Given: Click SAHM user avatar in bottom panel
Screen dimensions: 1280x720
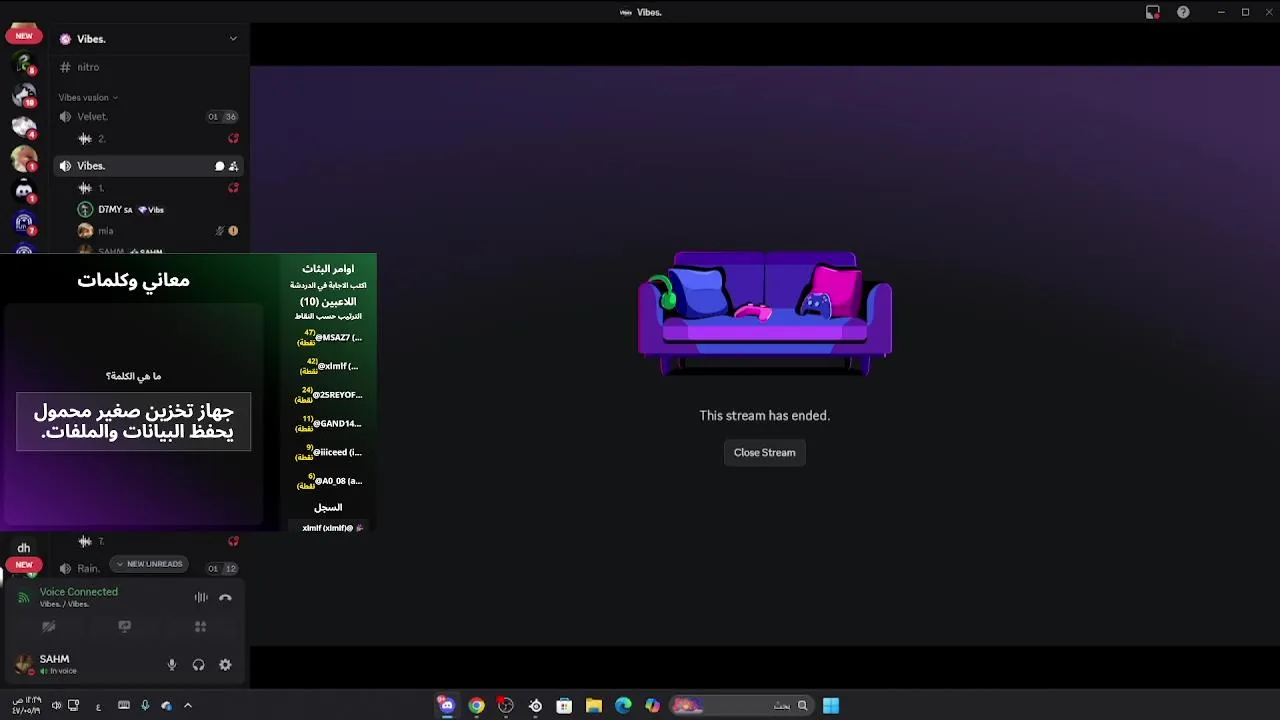Looking at the screenshot, I should (x=24, y=664).
